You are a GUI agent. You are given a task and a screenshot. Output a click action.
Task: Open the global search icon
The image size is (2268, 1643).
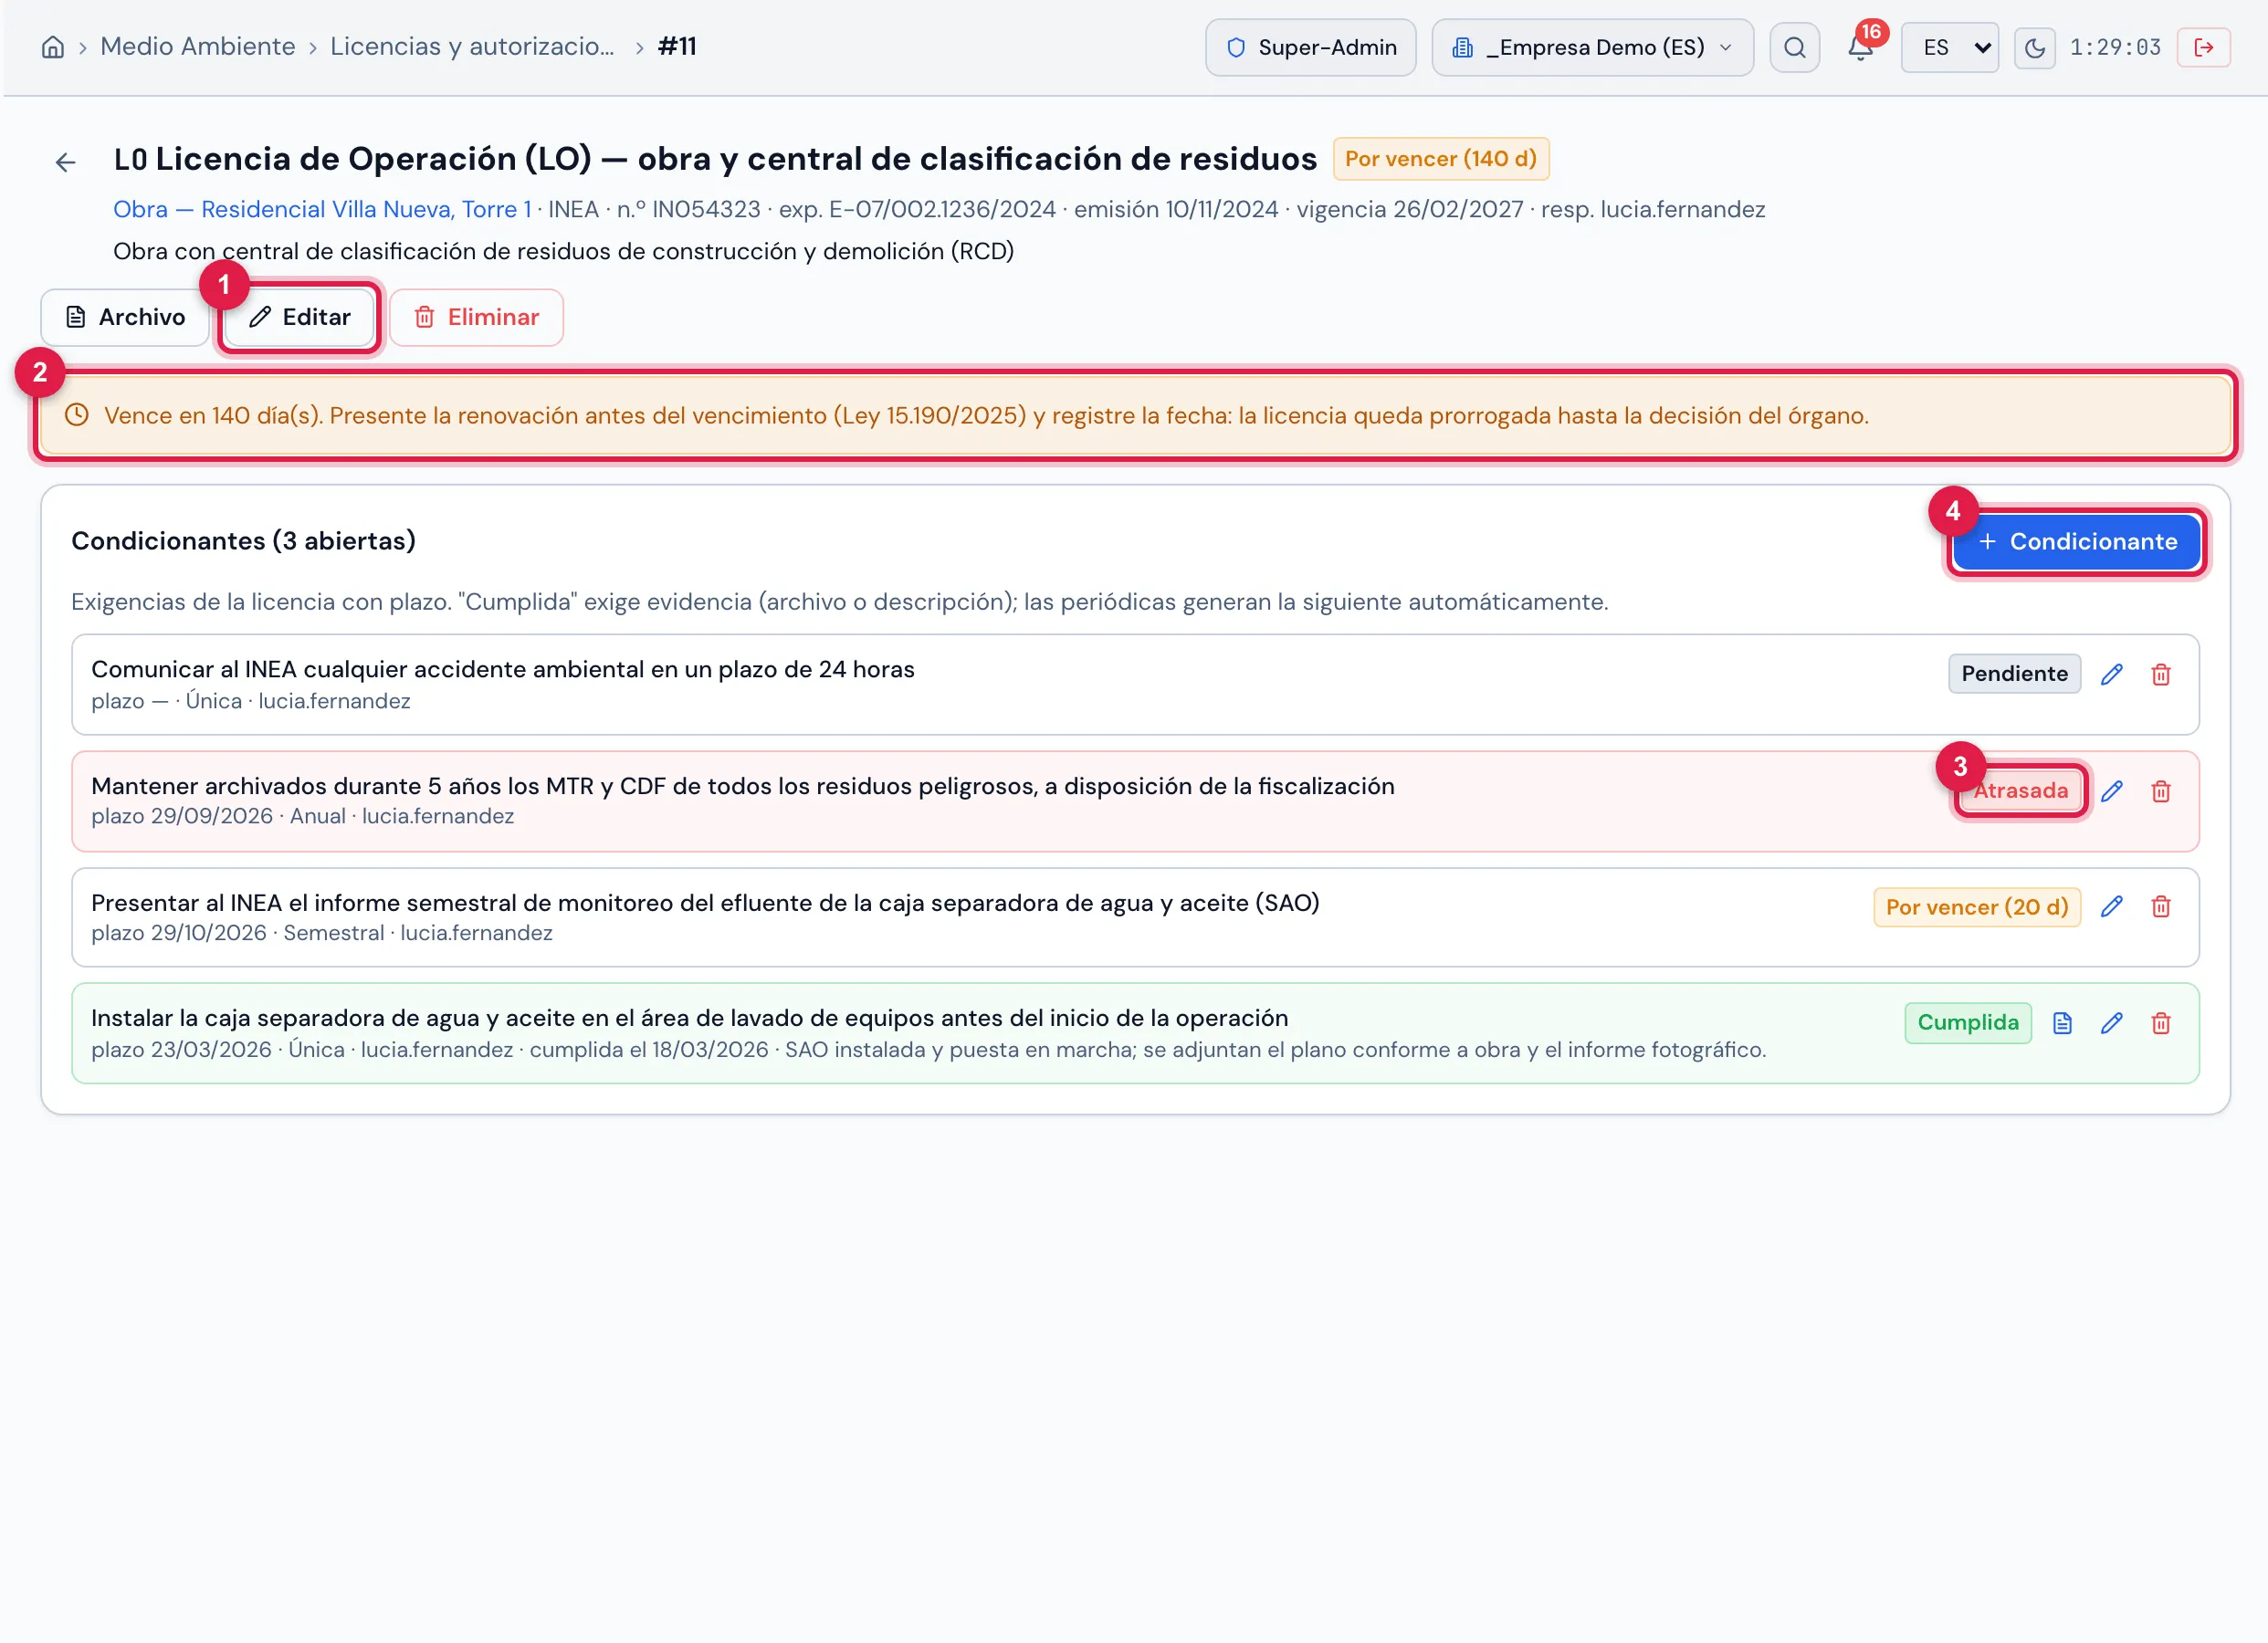click(1794, 47)
